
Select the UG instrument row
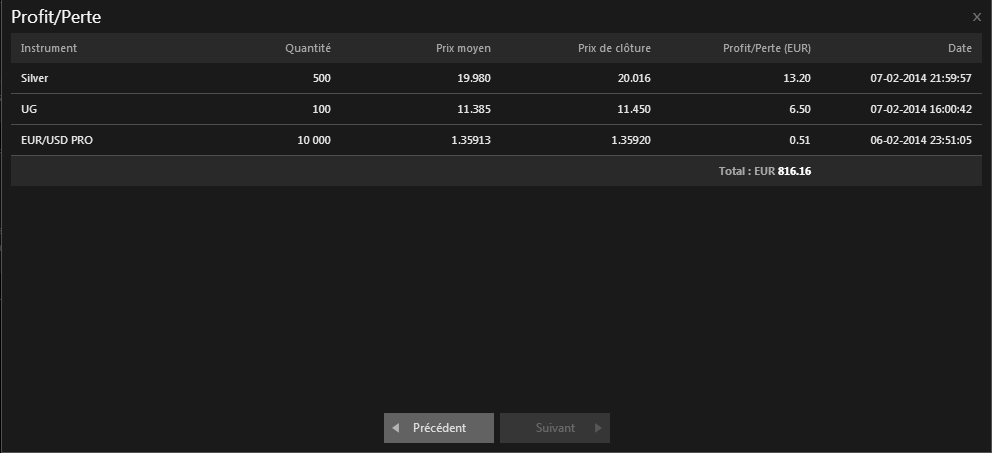tap(29, 109)
